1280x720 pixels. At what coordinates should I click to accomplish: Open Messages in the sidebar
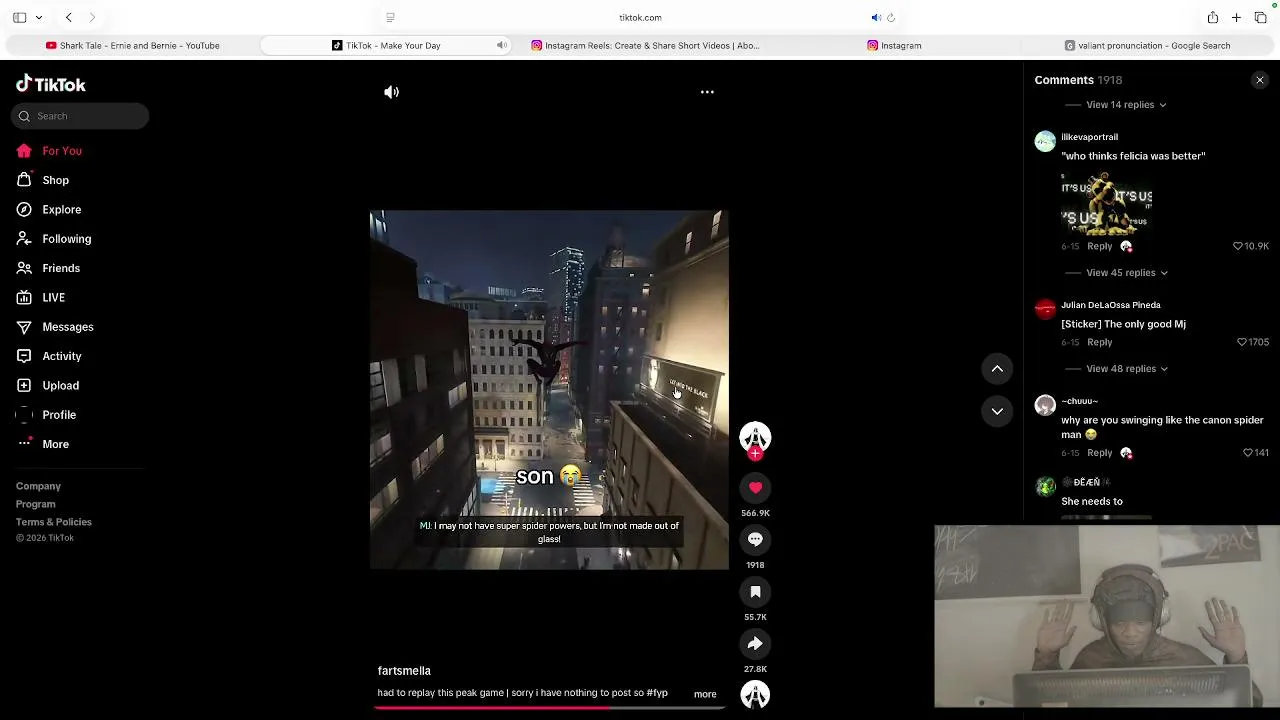point(55,327)
